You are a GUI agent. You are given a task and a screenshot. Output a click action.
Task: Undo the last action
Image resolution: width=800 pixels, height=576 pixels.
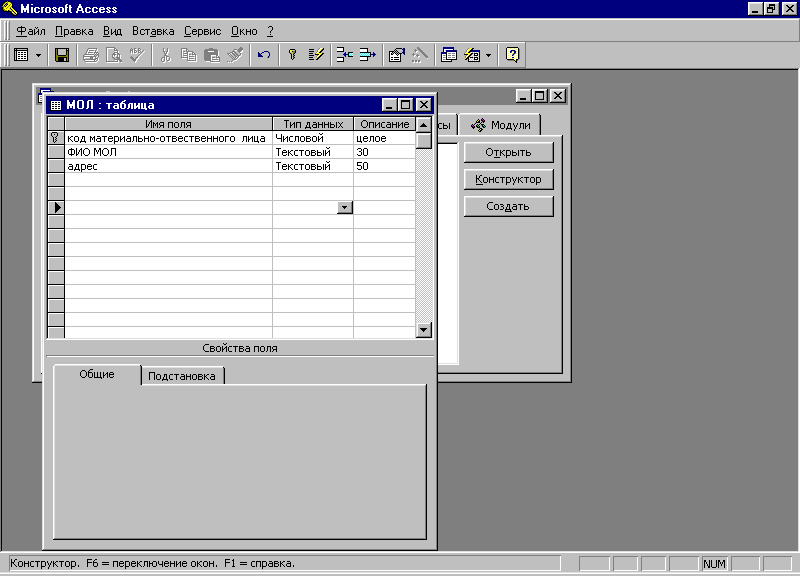(264, 55)
